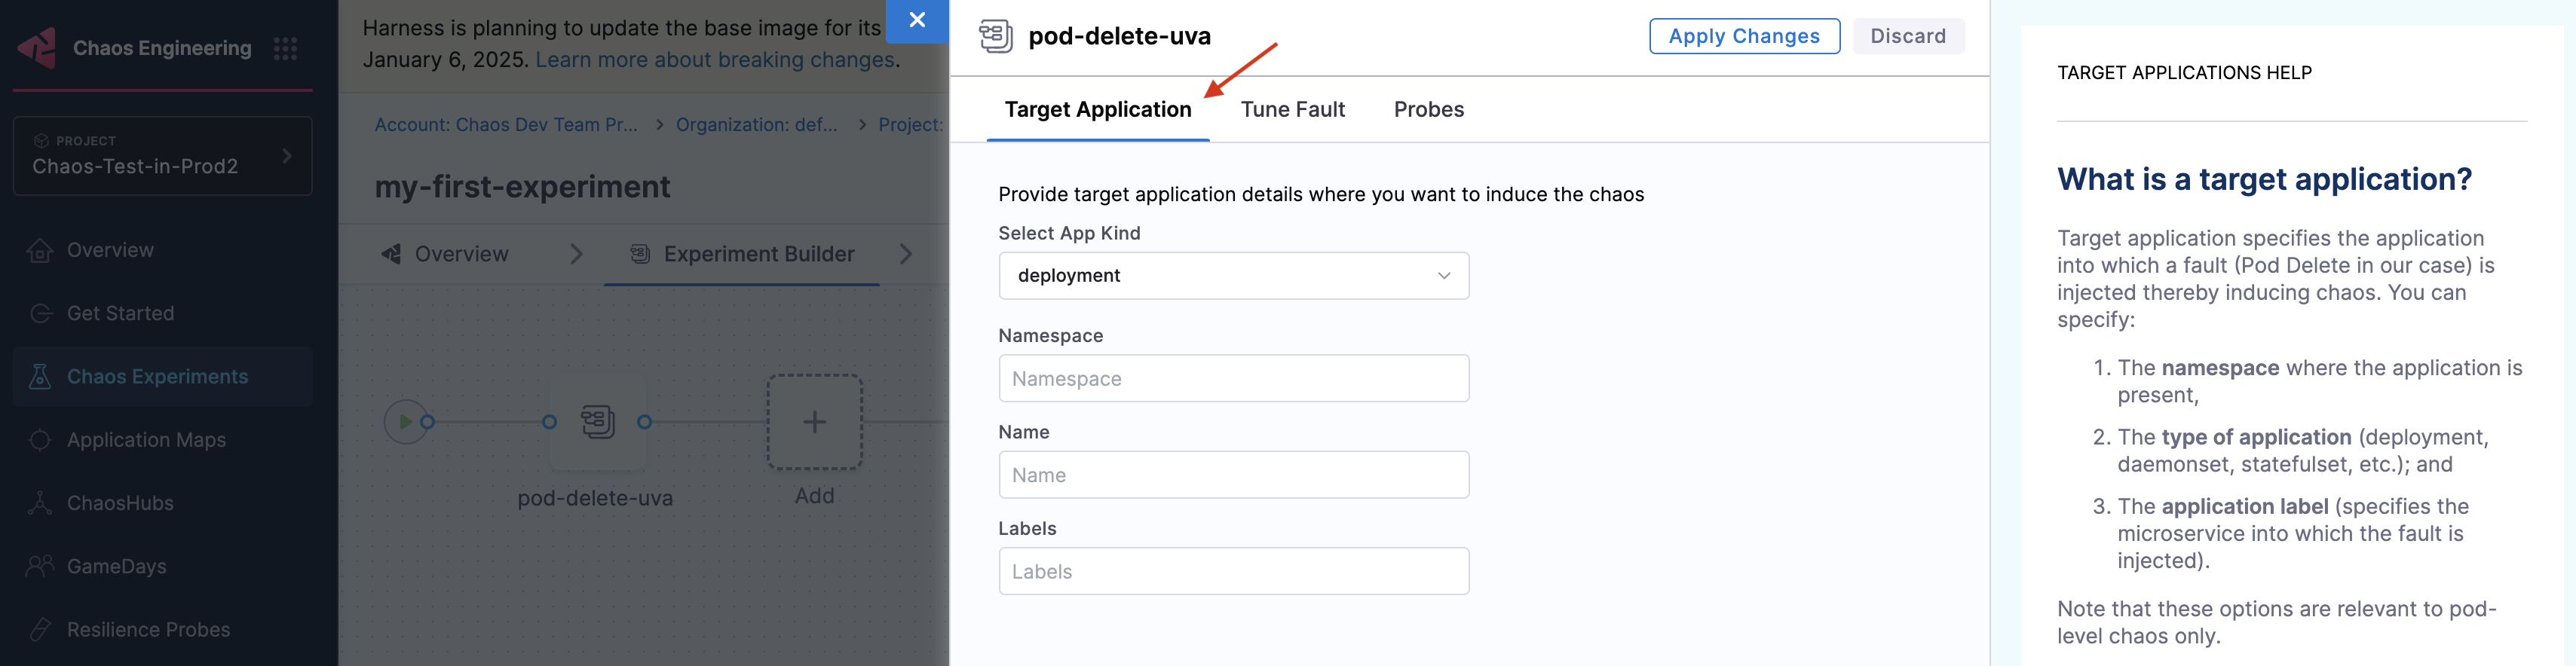This screenshot has height=666, width=2576.
Task: Close the fault panel with the X button
Action: pyautogui.click(x=917, y=20)
